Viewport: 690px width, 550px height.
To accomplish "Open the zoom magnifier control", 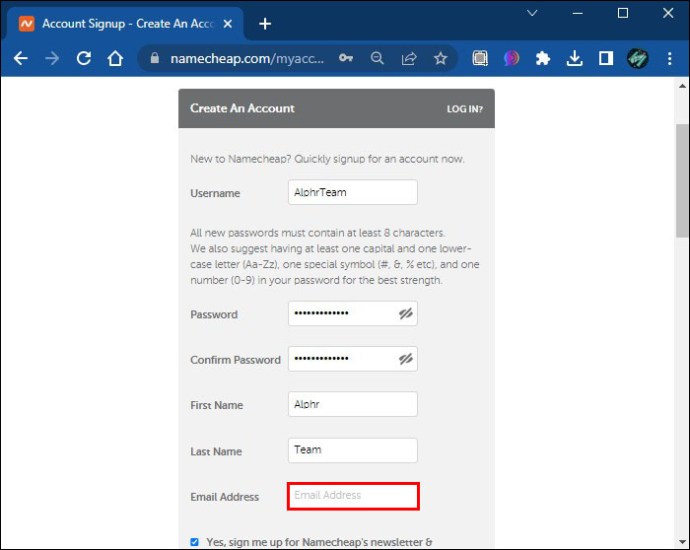I will click(377, 58).
